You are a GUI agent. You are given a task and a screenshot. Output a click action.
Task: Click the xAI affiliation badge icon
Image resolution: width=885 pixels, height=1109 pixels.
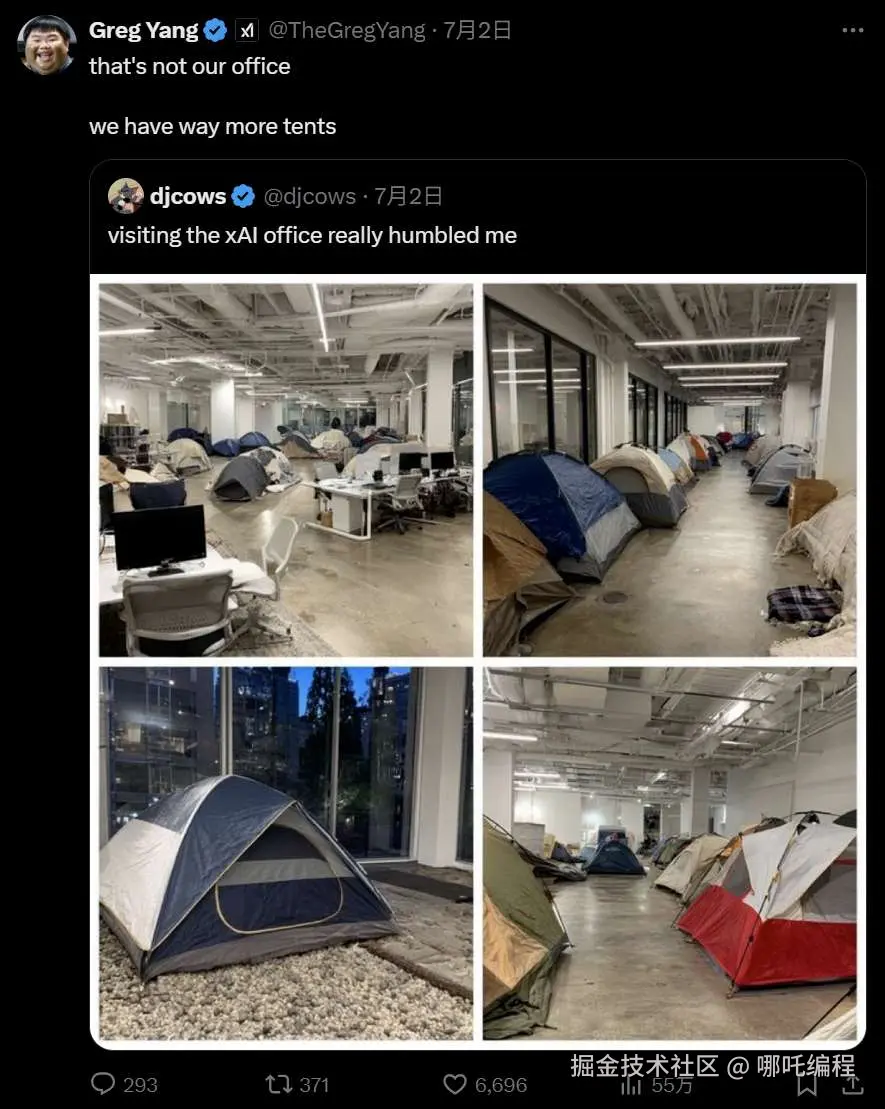pyautogui.click(x=246, y=30)
